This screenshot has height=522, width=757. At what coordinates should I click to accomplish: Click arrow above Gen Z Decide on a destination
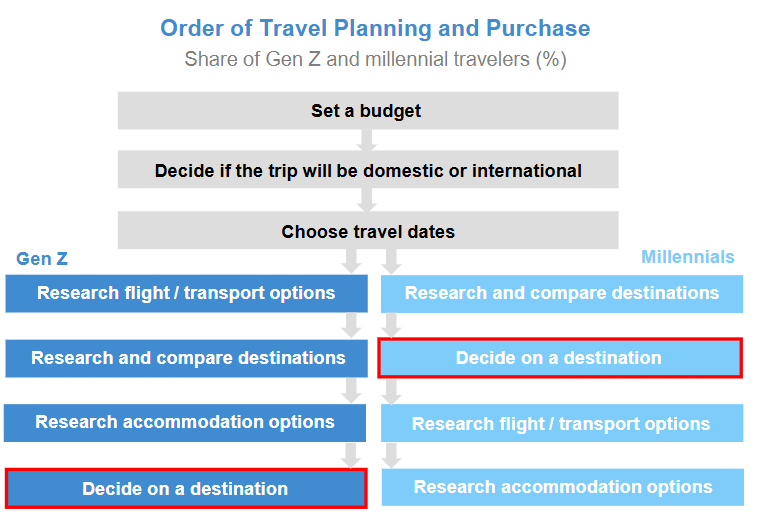click(351, 455)
